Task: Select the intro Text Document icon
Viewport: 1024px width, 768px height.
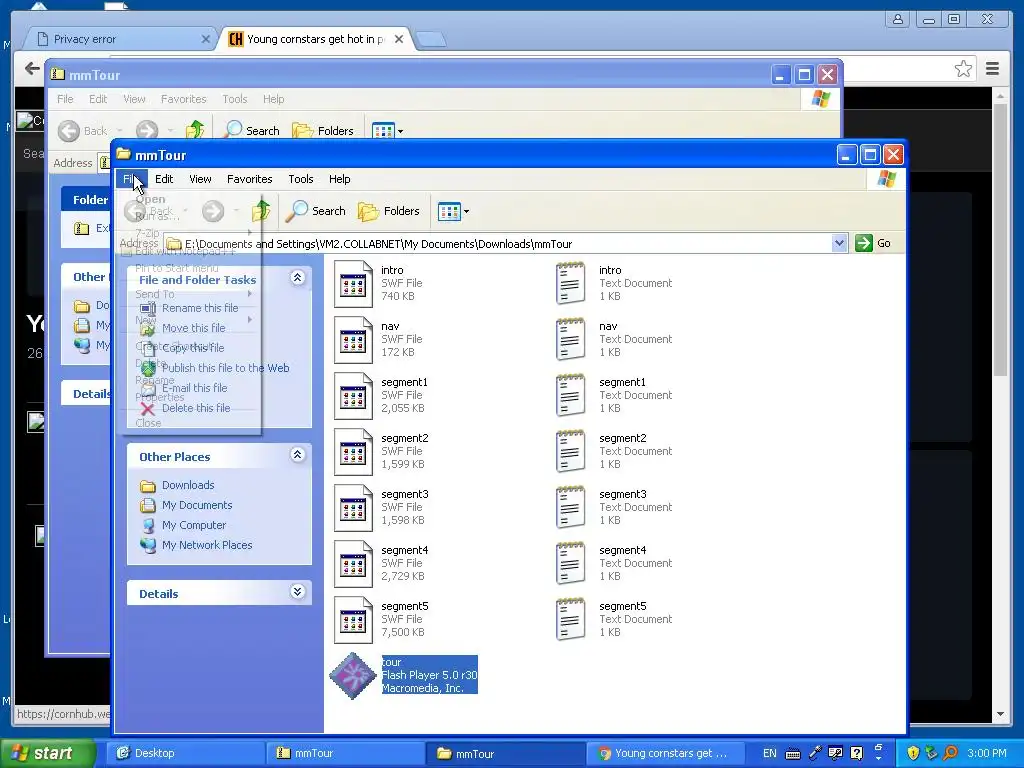Action: tap(571, 283)
